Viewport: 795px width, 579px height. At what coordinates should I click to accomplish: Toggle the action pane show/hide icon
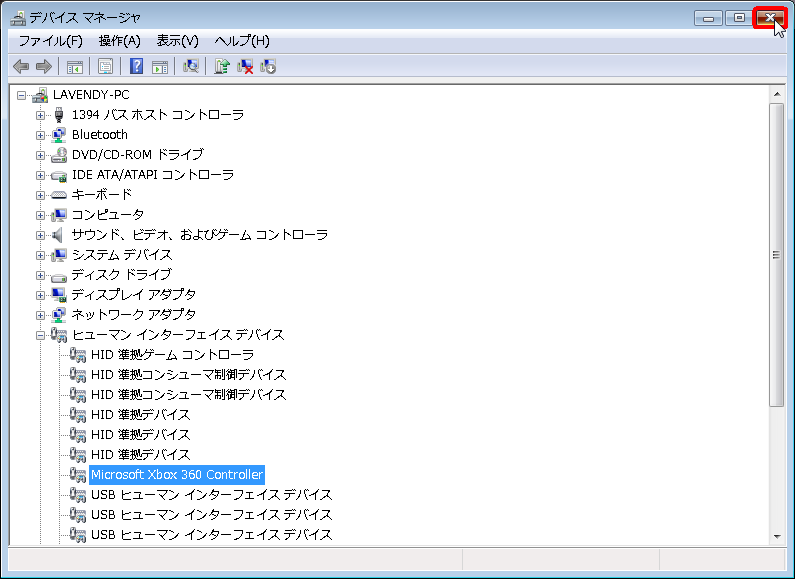click(160, 66)
